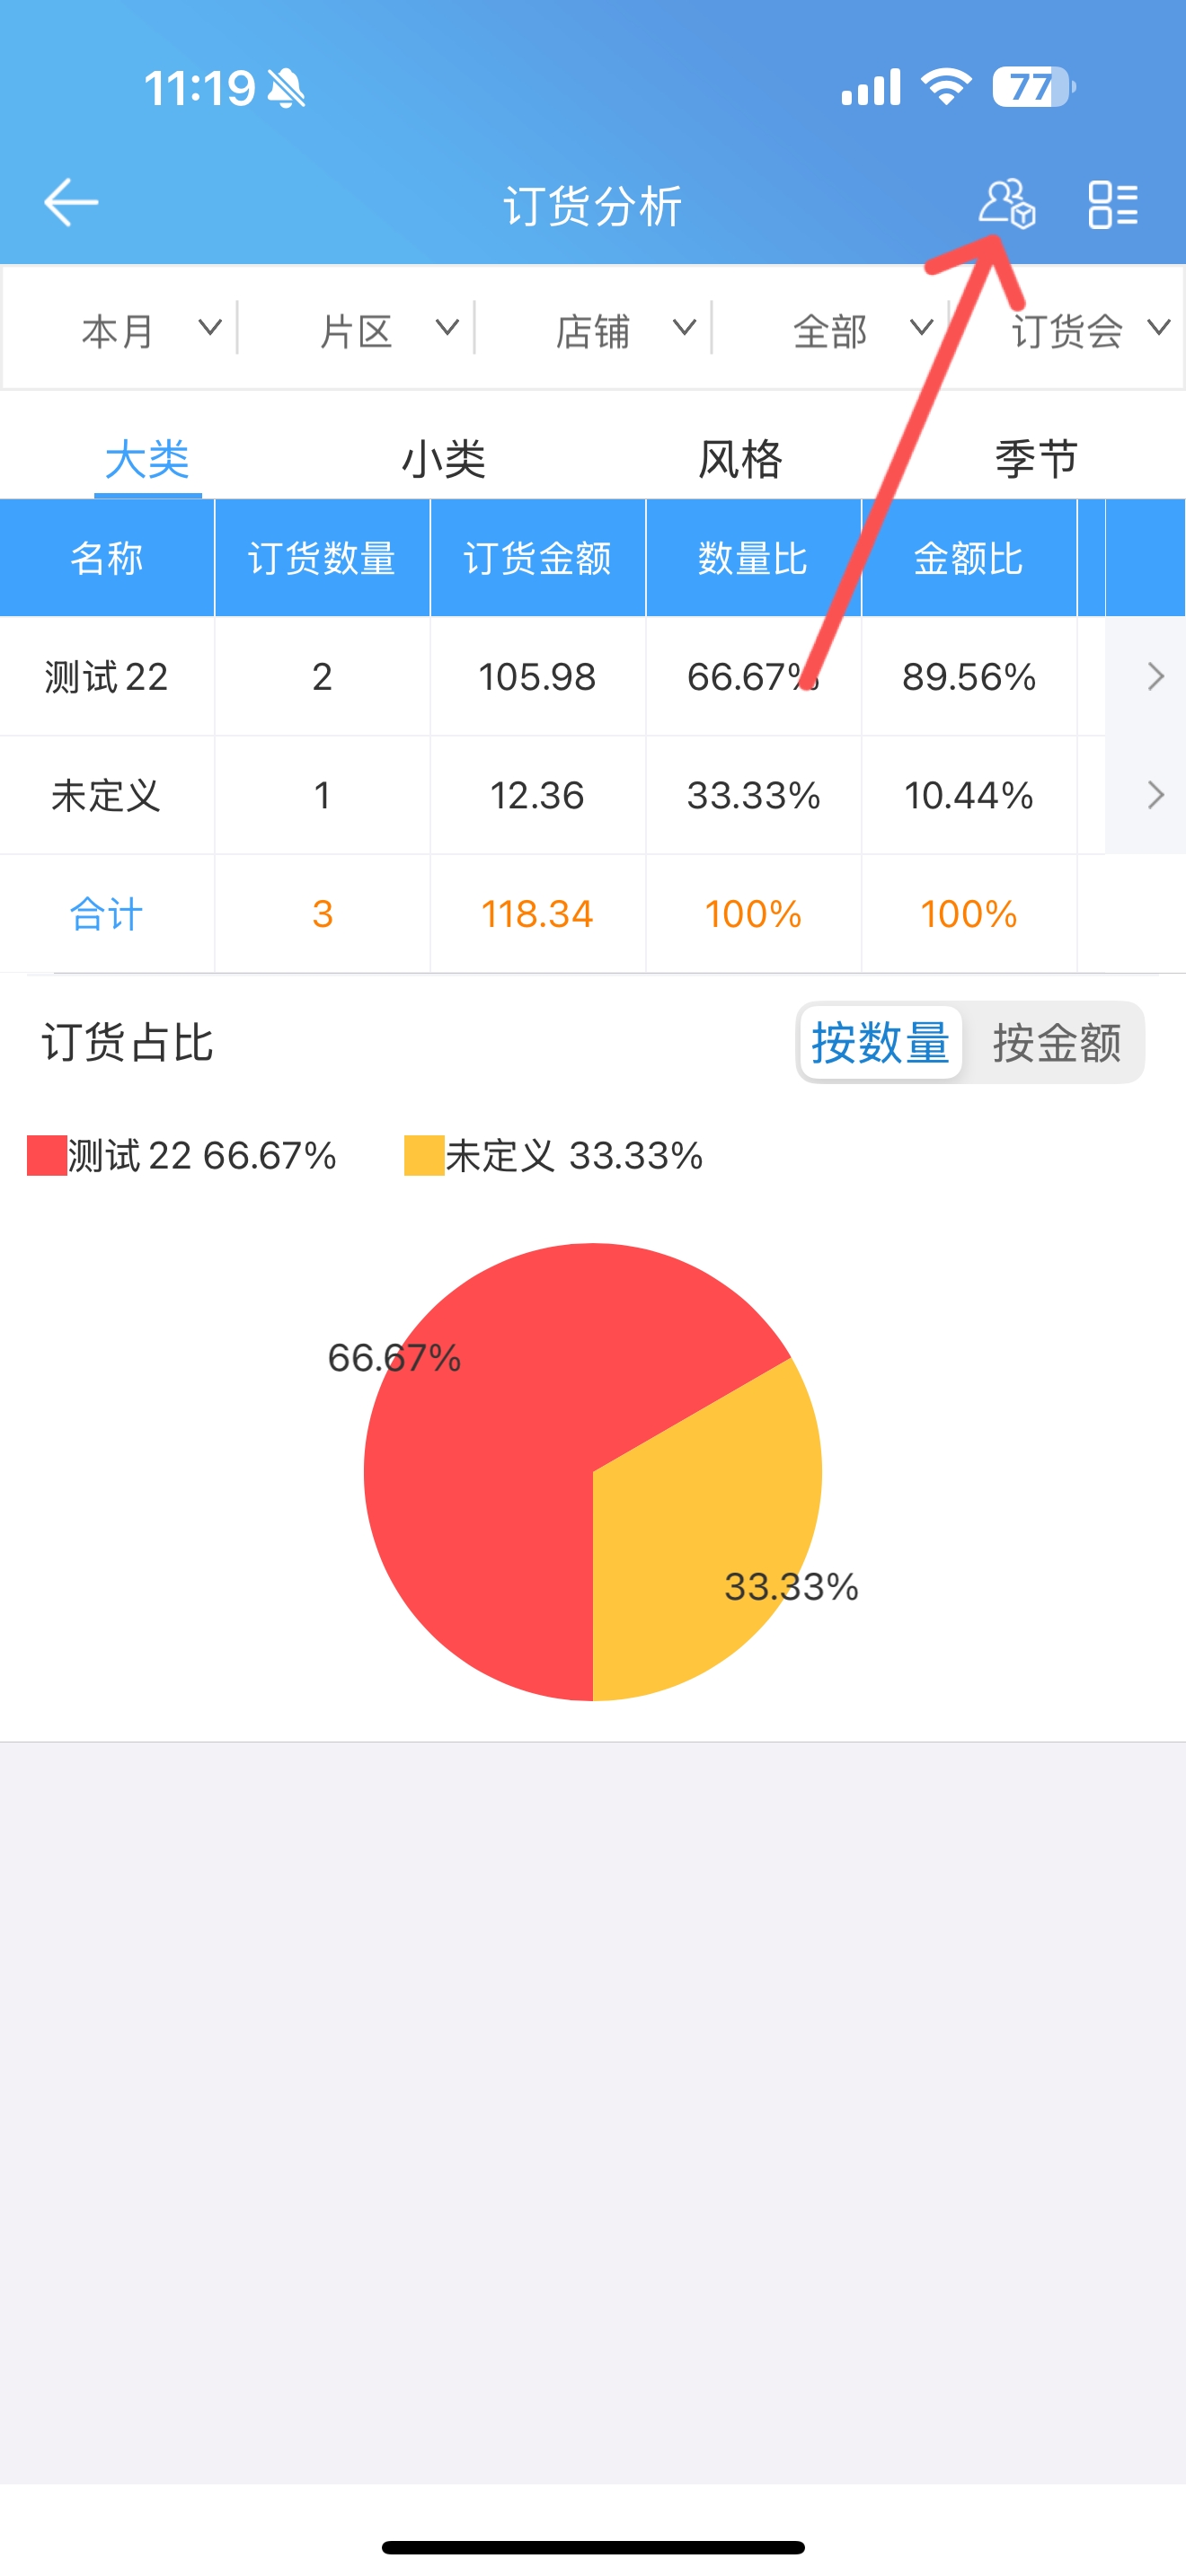Tap the yellow 未定义 legend square

[x=424, y=1156]
